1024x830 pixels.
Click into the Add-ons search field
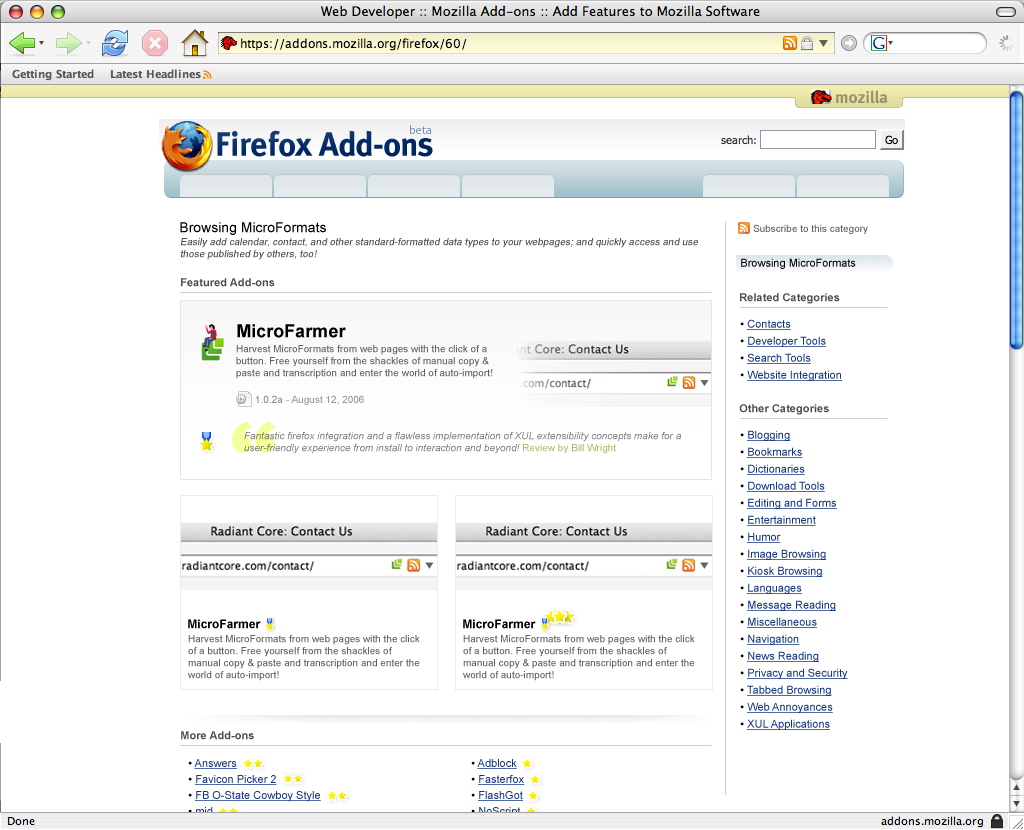[x=818, y=140]
